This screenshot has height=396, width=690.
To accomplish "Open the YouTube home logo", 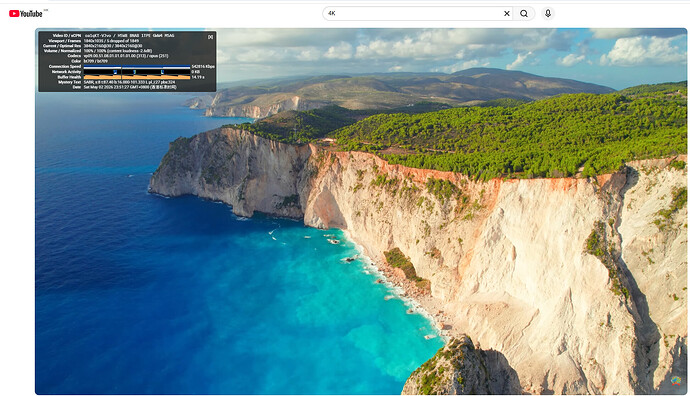I will click(x=26, y=14).
